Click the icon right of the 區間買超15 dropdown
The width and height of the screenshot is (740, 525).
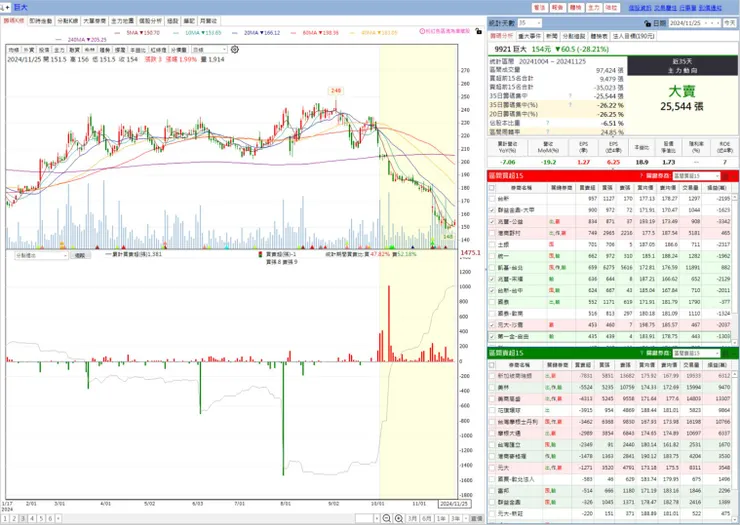tap(726, 176)
